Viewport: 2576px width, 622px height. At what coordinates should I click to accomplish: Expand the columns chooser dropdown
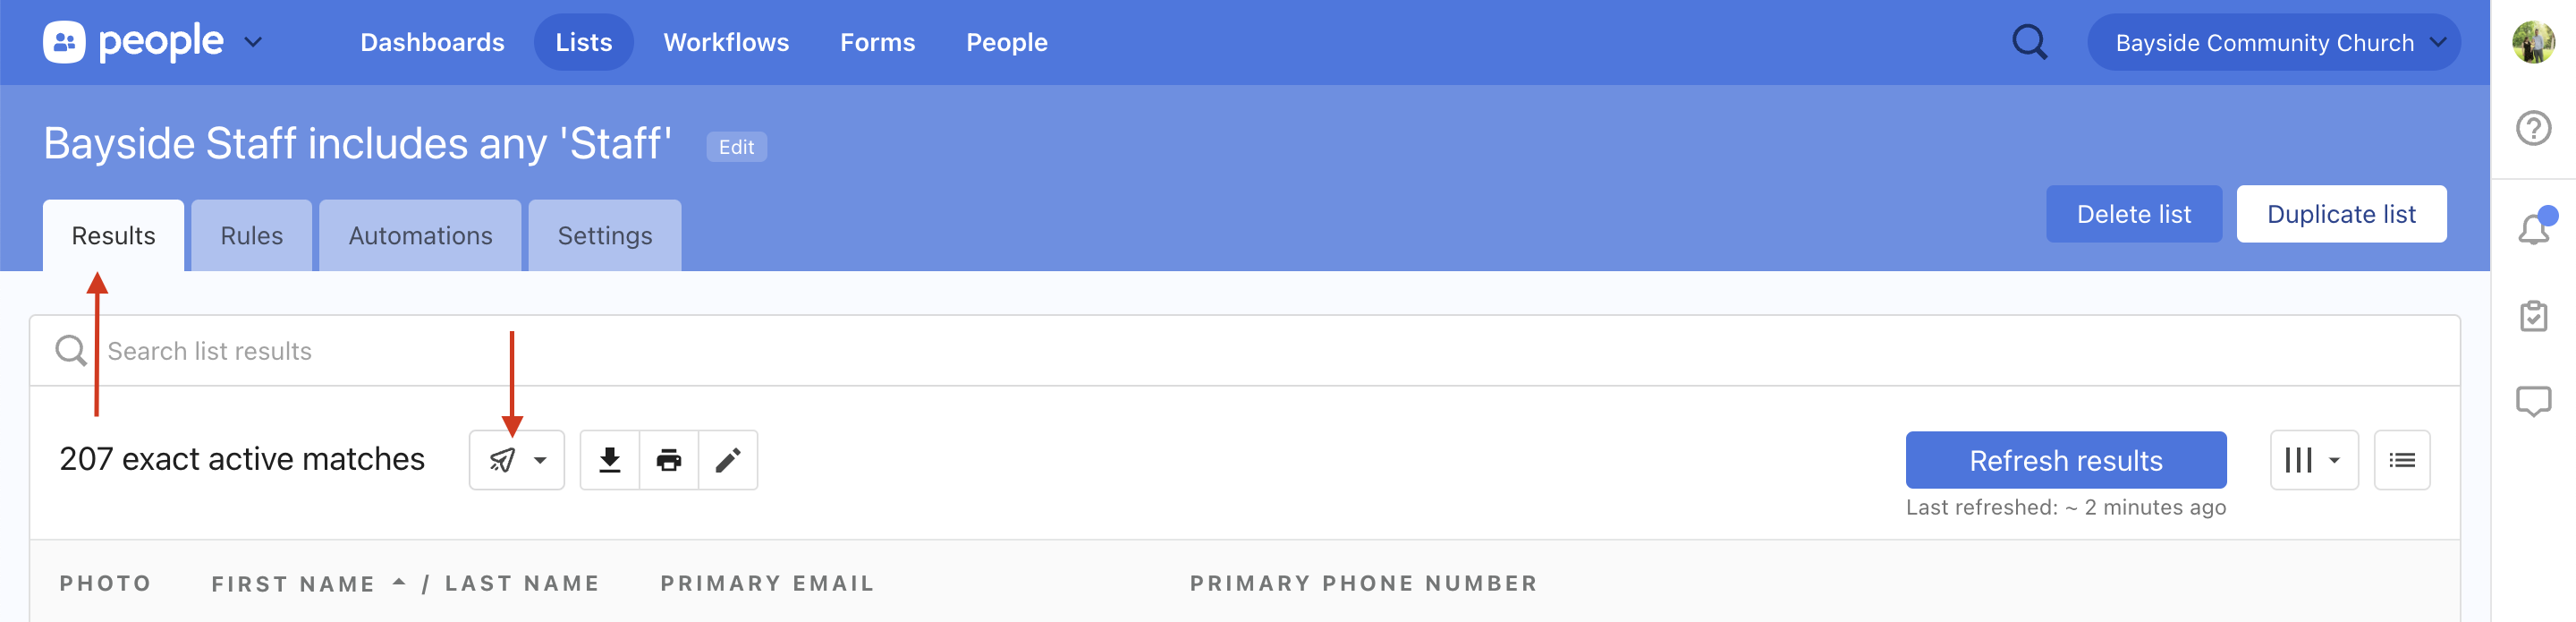2313,460
